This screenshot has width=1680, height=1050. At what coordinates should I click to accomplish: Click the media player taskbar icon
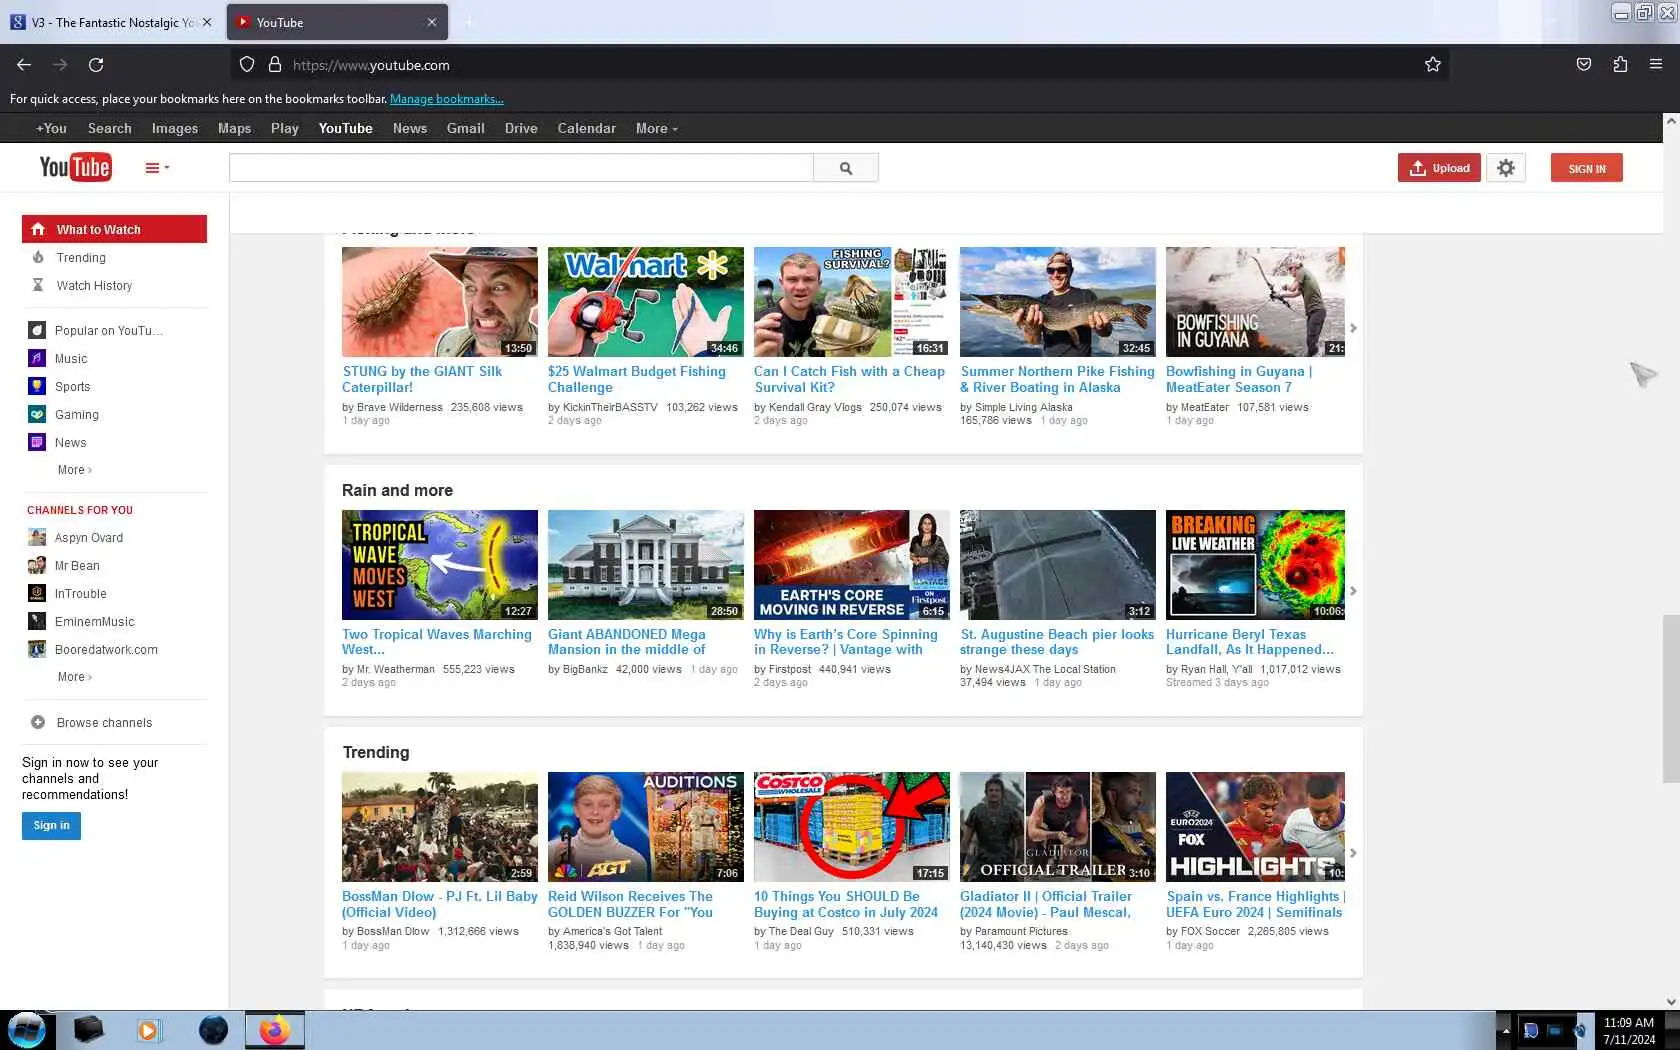point(148,1030)
